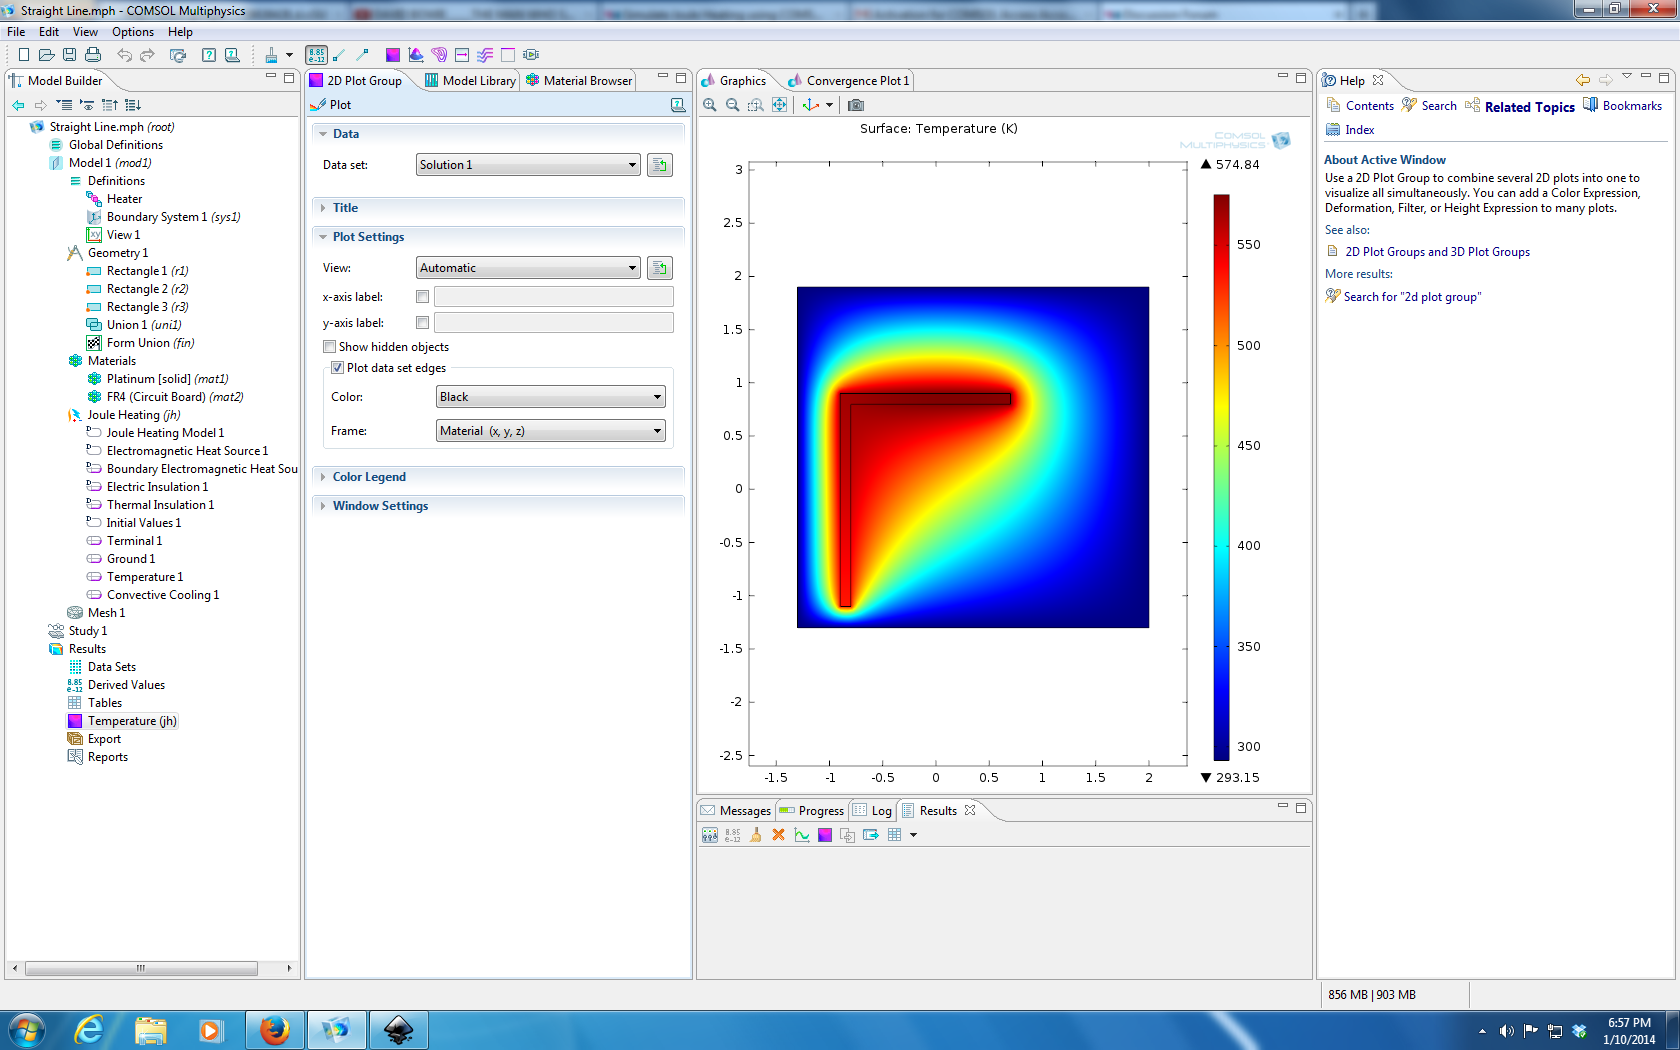Click the Related Topics help button
The height and width of the screenshot is (1050, 1680).
(x=1528, y=107)
